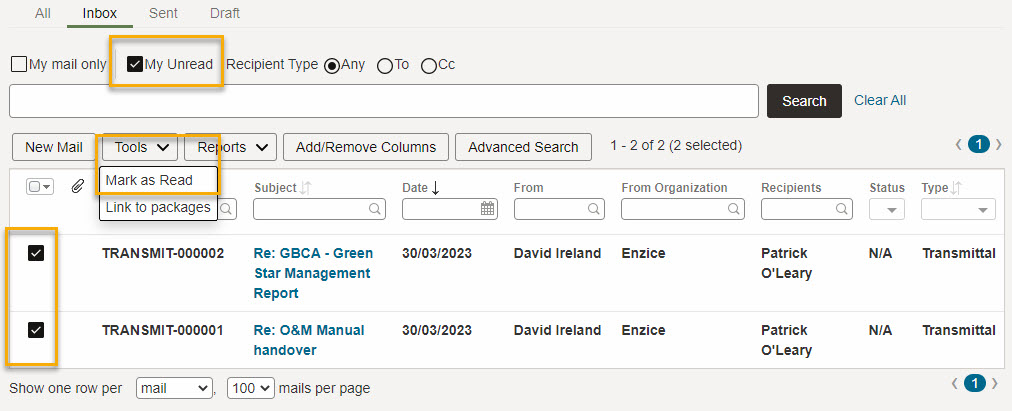This screenshot has height=411, width=1012.
Task: Enable the My mail only checkbox
Action: click(19, 65)
